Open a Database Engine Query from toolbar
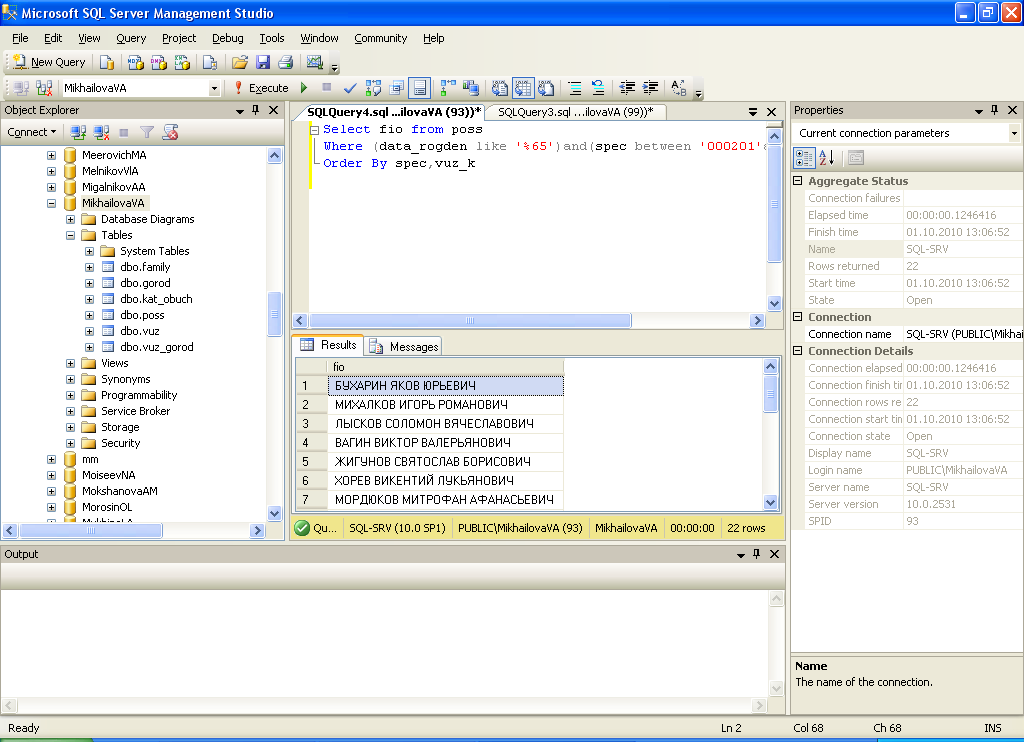This screenshot has height=742, width=1024. pyautogui.click(x=106, y=62)
